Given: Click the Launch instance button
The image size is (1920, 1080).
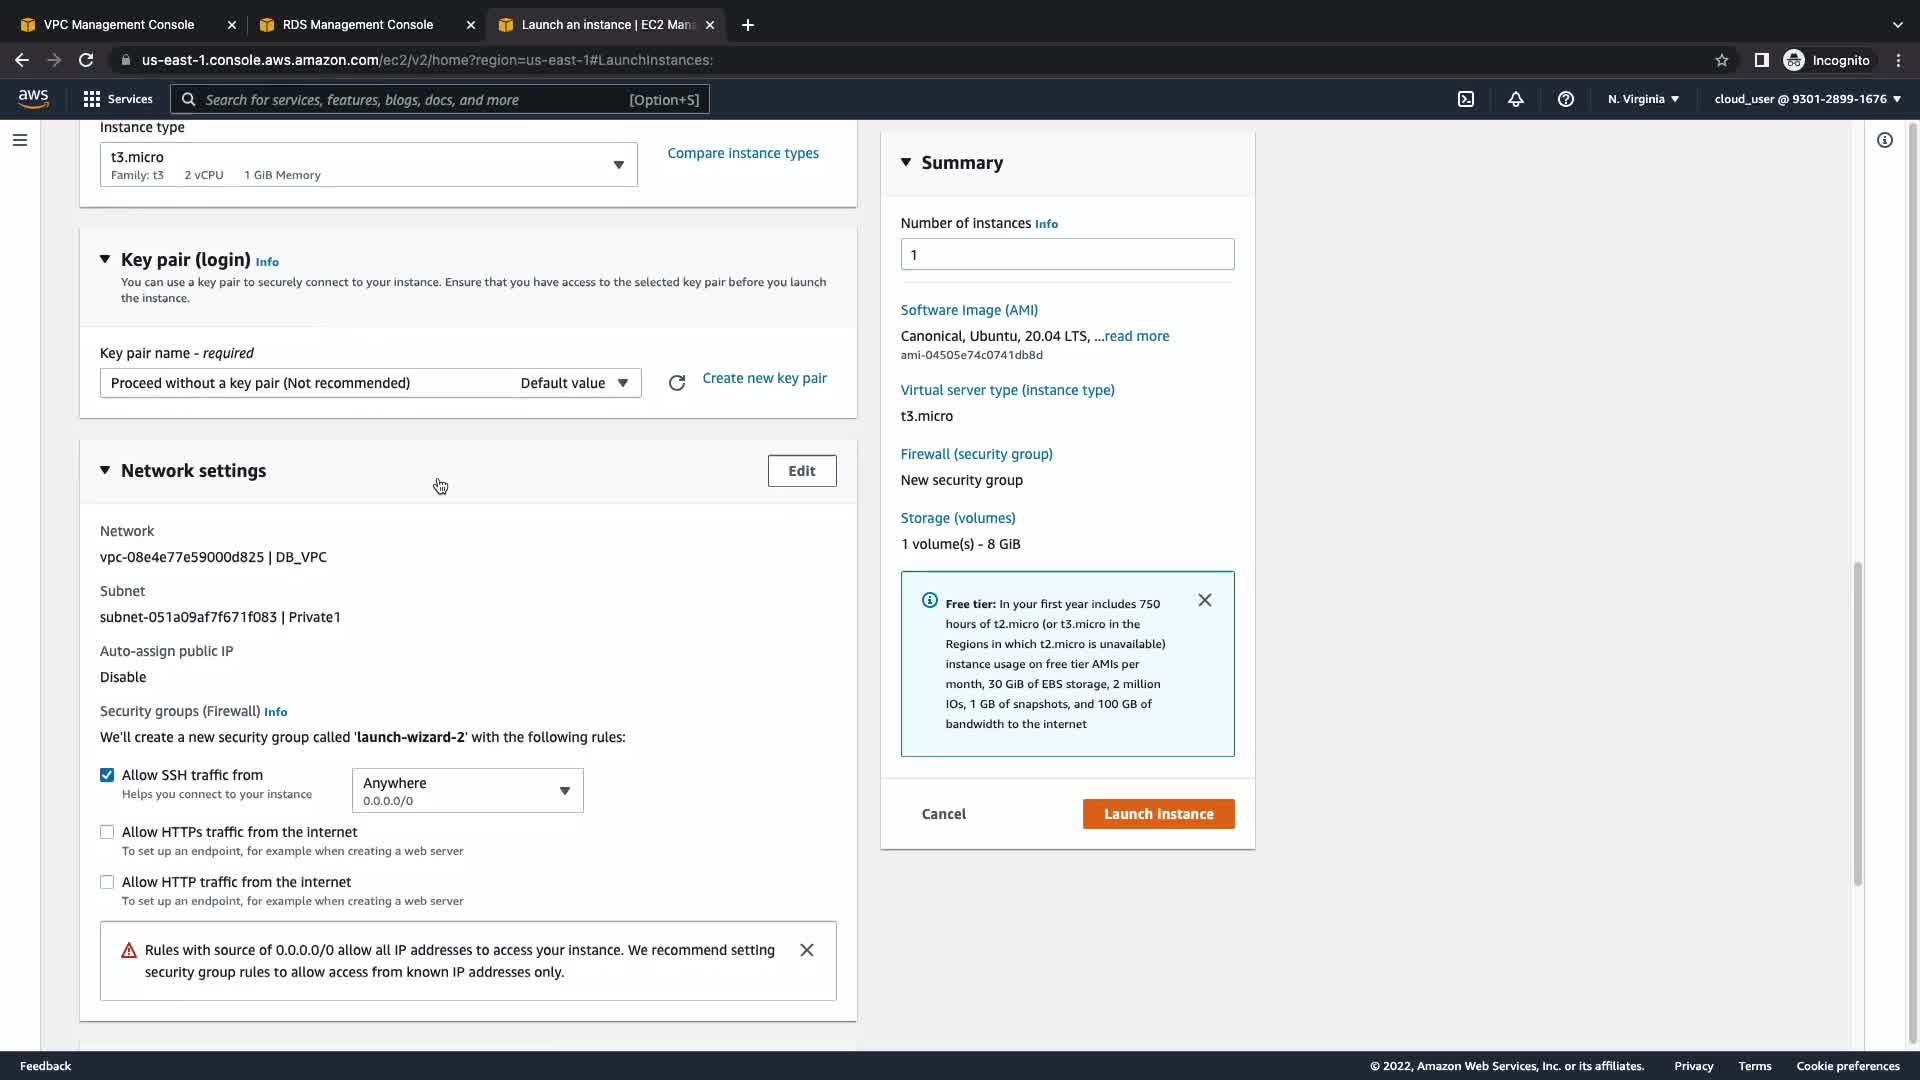Looking at the screenshot, I should point(1158,814).
